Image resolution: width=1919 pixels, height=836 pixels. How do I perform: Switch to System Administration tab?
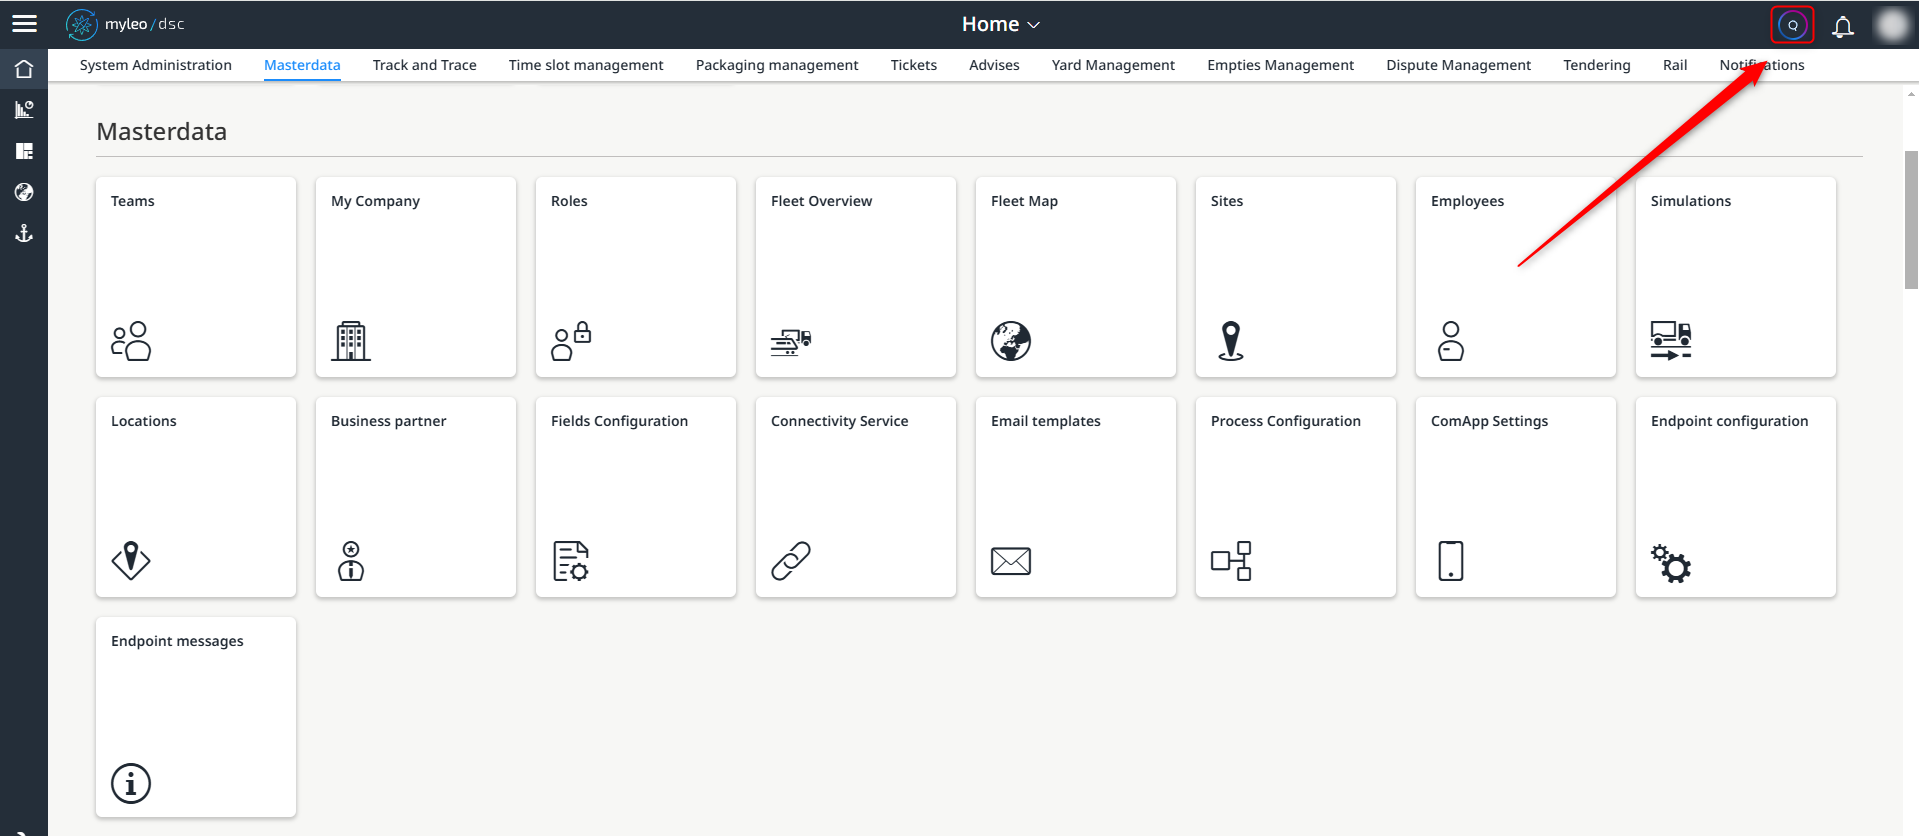tap(156, 65)
